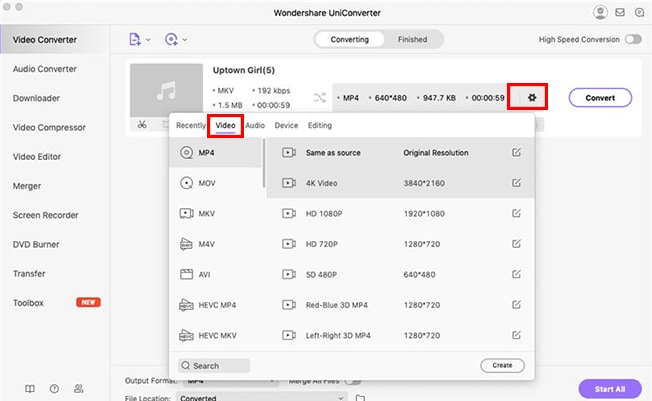This screenshot has height=401, width=652.
Task: Select Same as source preset
Action: click(400, 153)
